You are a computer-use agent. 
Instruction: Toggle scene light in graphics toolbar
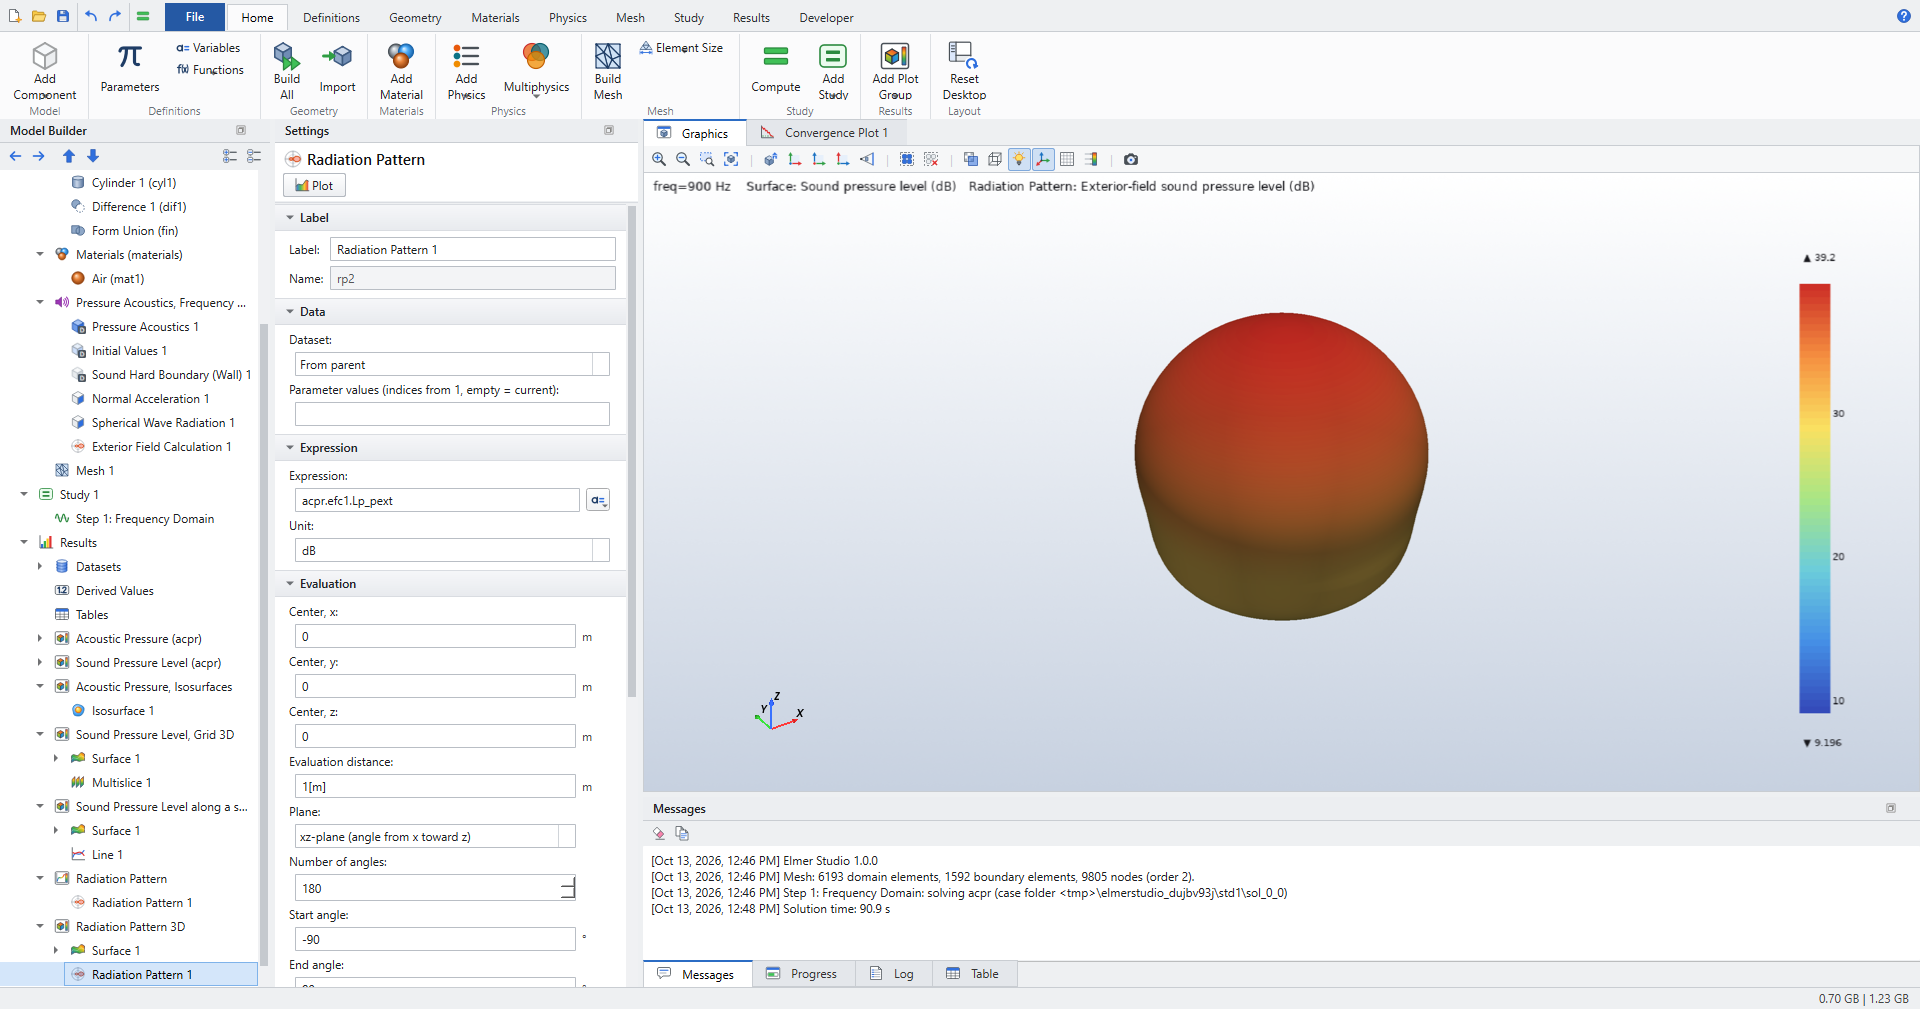point(1019,159)
